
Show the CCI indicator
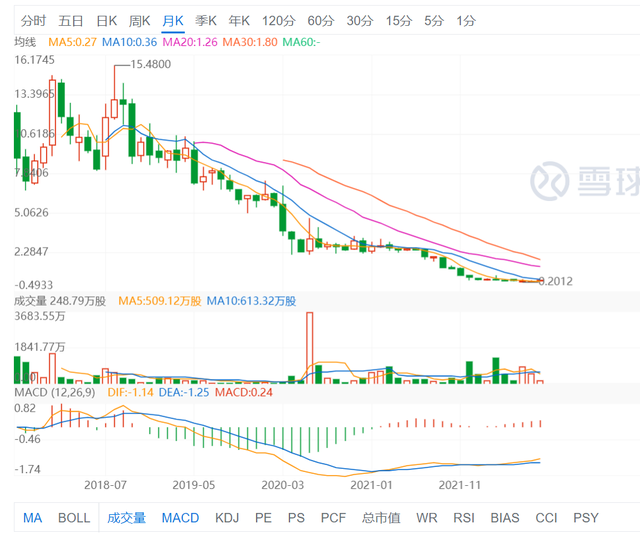546,518
